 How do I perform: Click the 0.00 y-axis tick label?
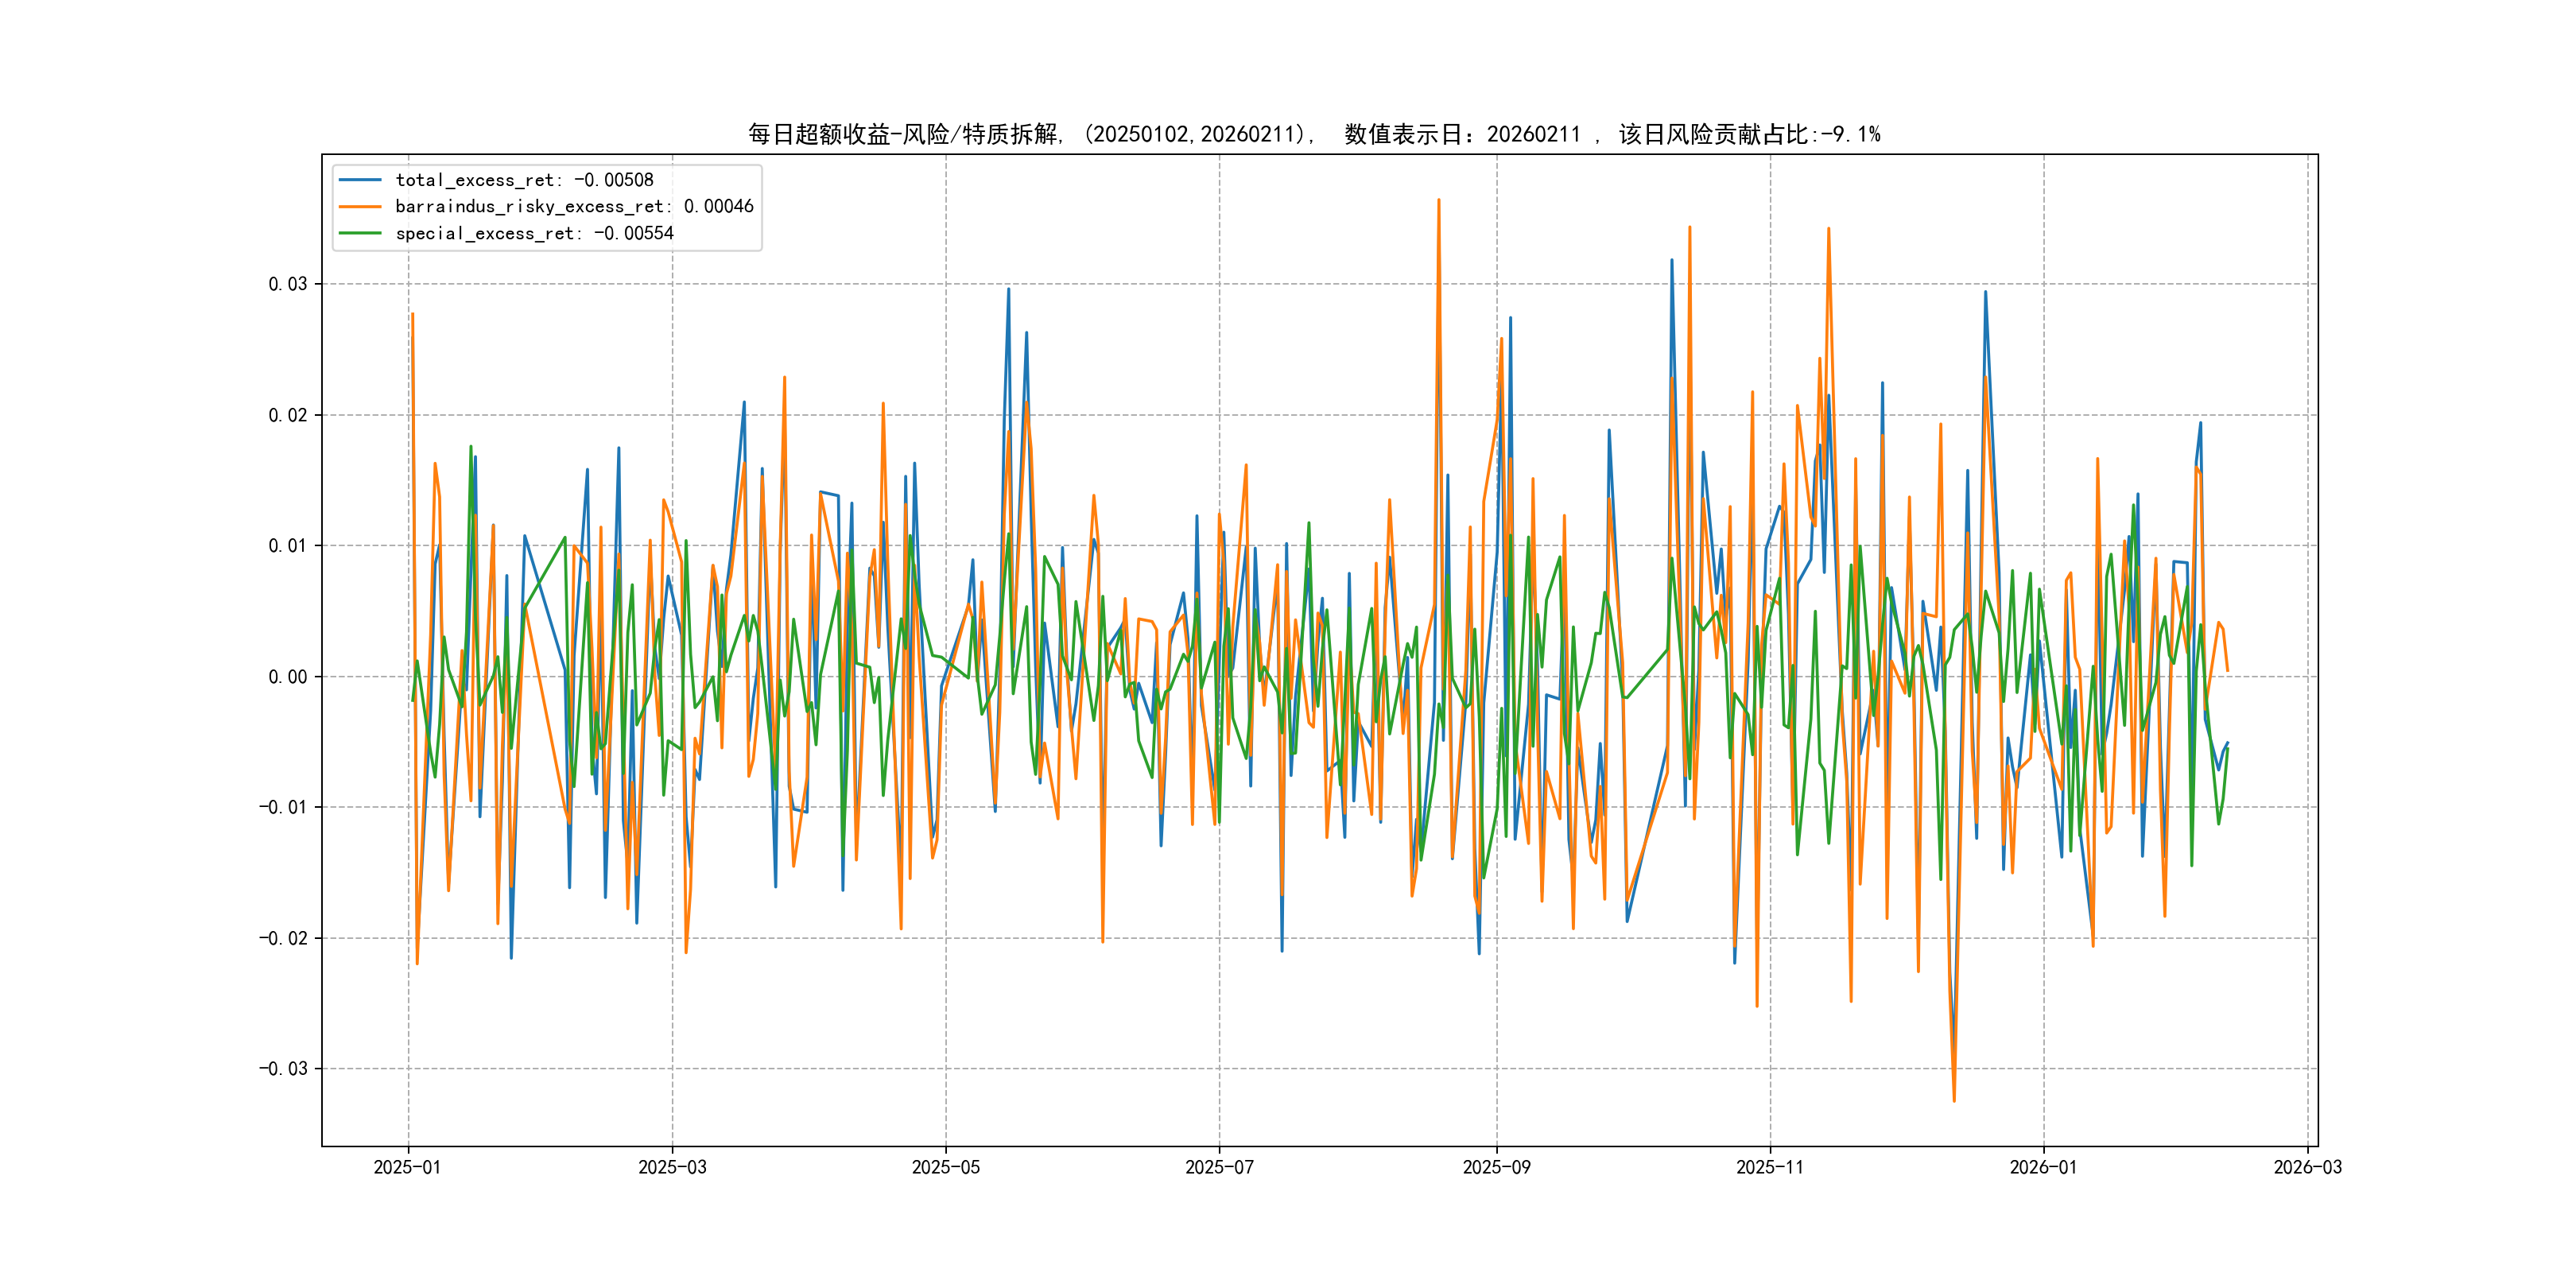pyautogui.click(x=287, y=677)
